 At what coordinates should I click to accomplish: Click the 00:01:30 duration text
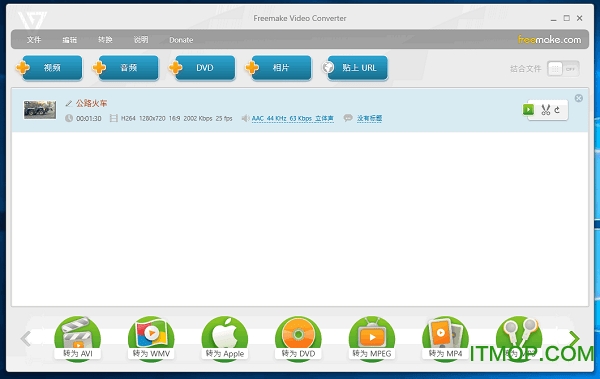(x=89, y=119)
